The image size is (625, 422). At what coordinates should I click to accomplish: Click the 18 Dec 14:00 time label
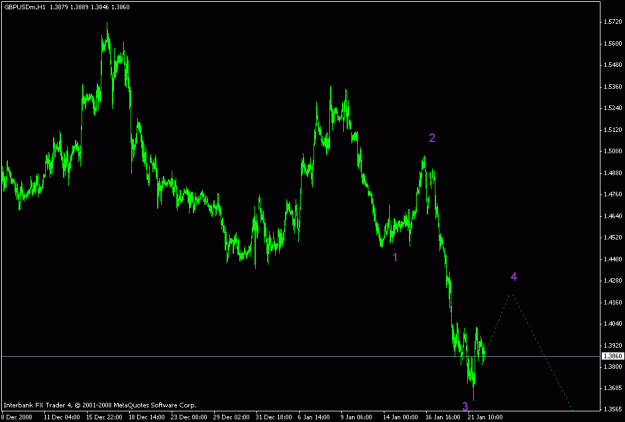[146, 417]
